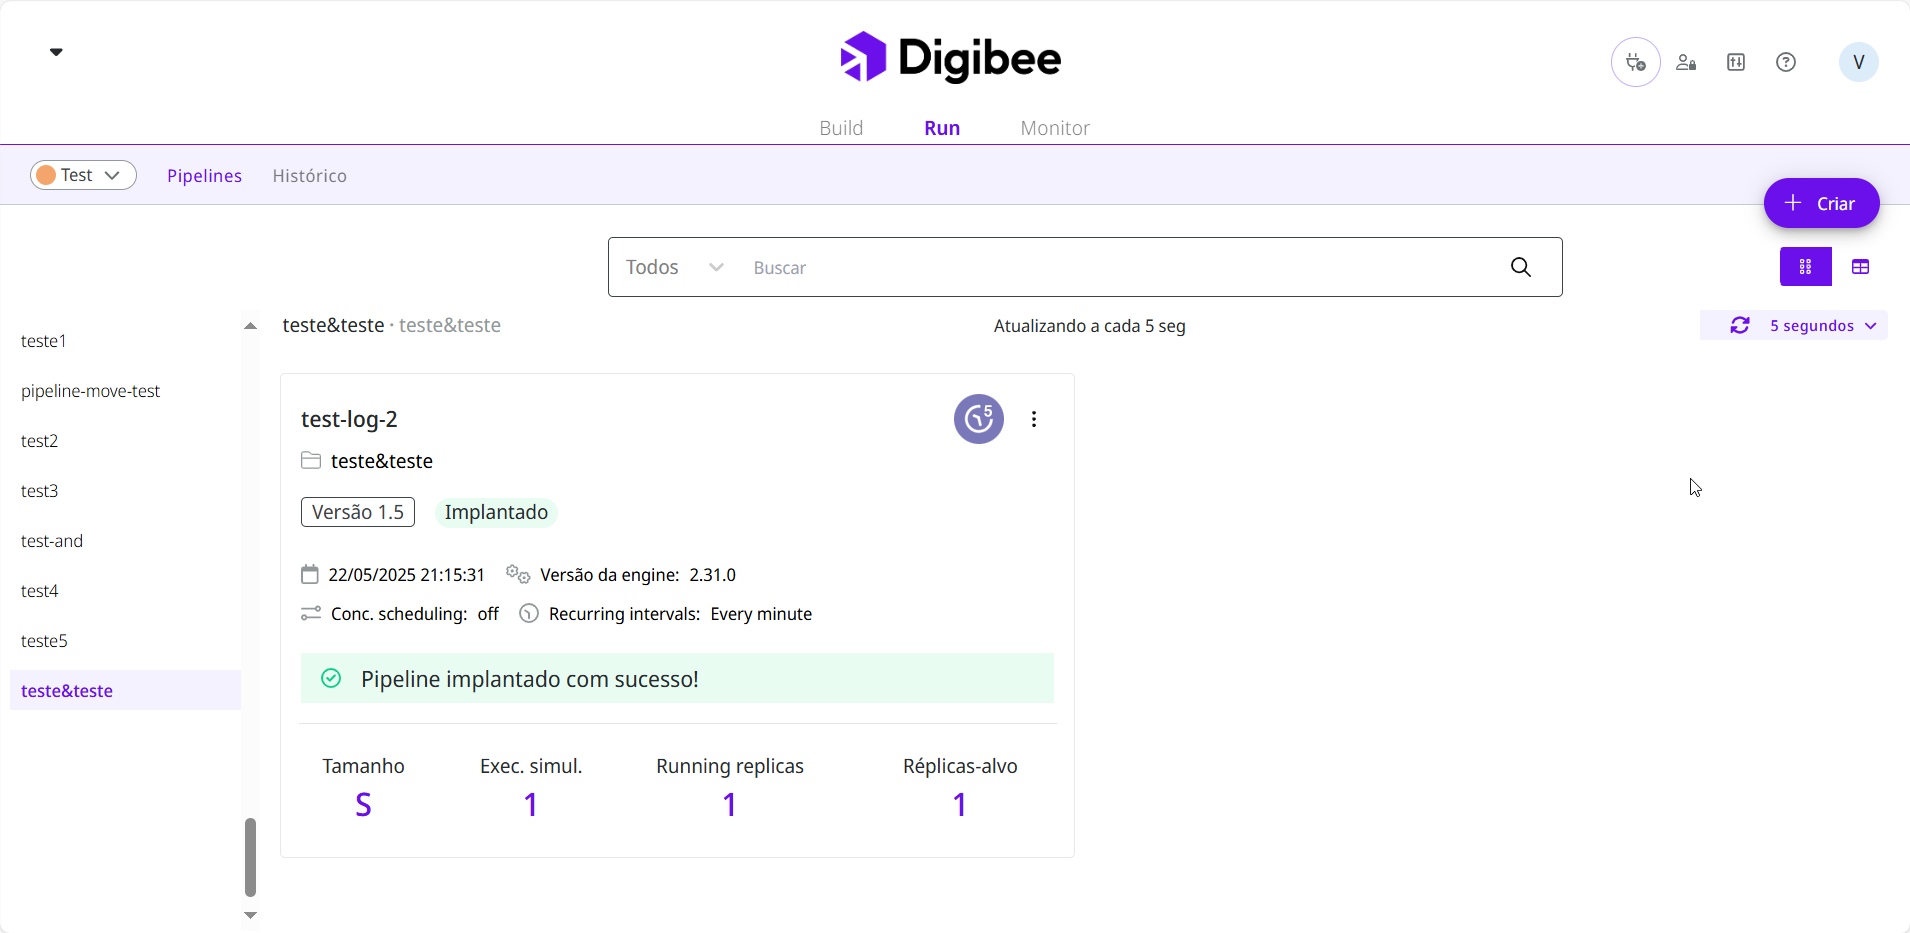Screen dimensions: 1910x933
Task: Open the user access lock icon
Action: 1686,62
